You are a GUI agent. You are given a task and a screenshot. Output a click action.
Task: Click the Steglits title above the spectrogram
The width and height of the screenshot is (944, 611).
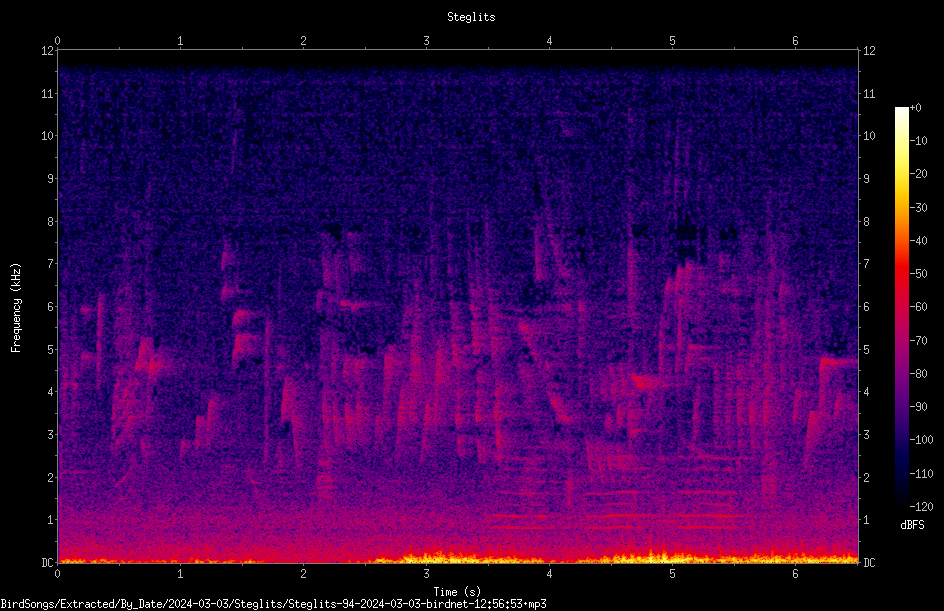471,17
